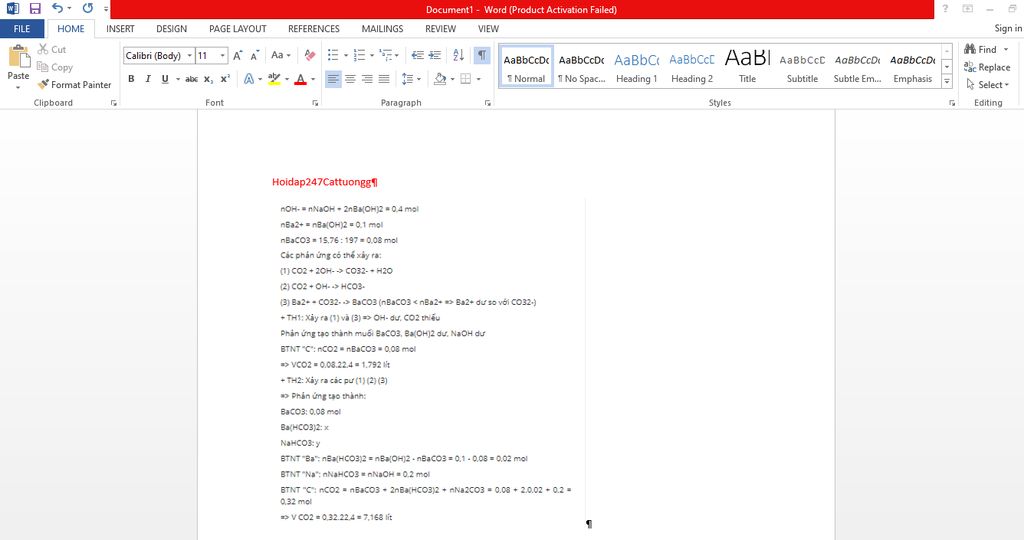Viewport: 1024px width, 540px height.
Task: Expand the Styles gallery More arrow
Action: (947, 81)
